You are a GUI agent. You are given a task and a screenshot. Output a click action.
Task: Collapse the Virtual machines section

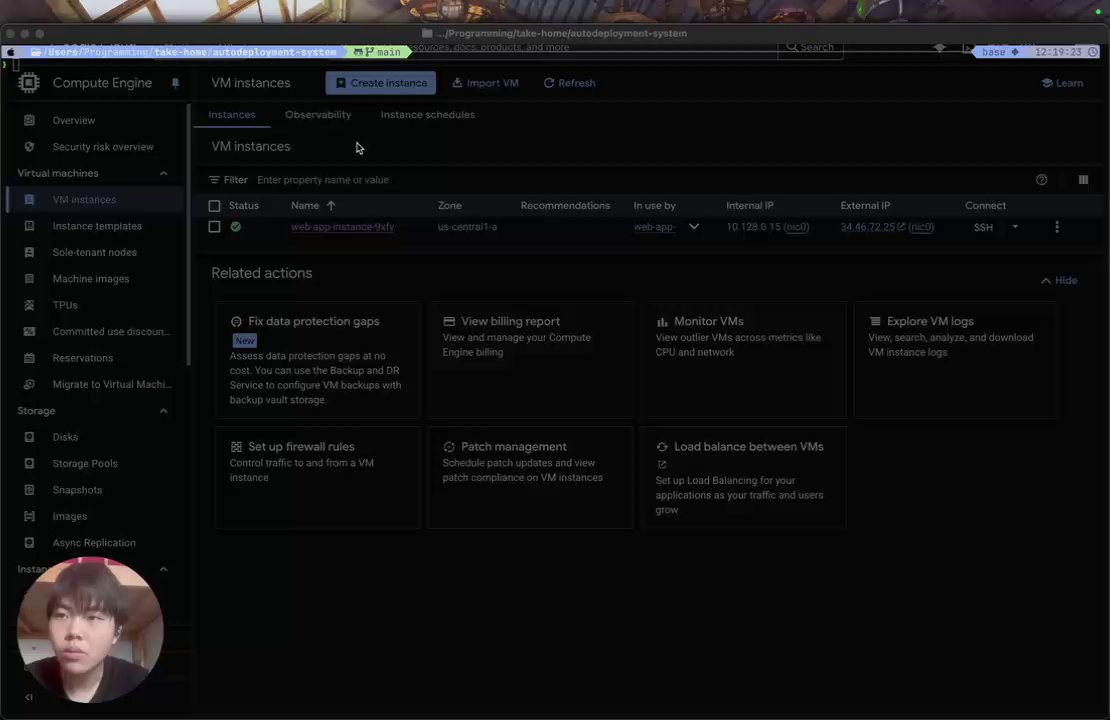[164, 173]
